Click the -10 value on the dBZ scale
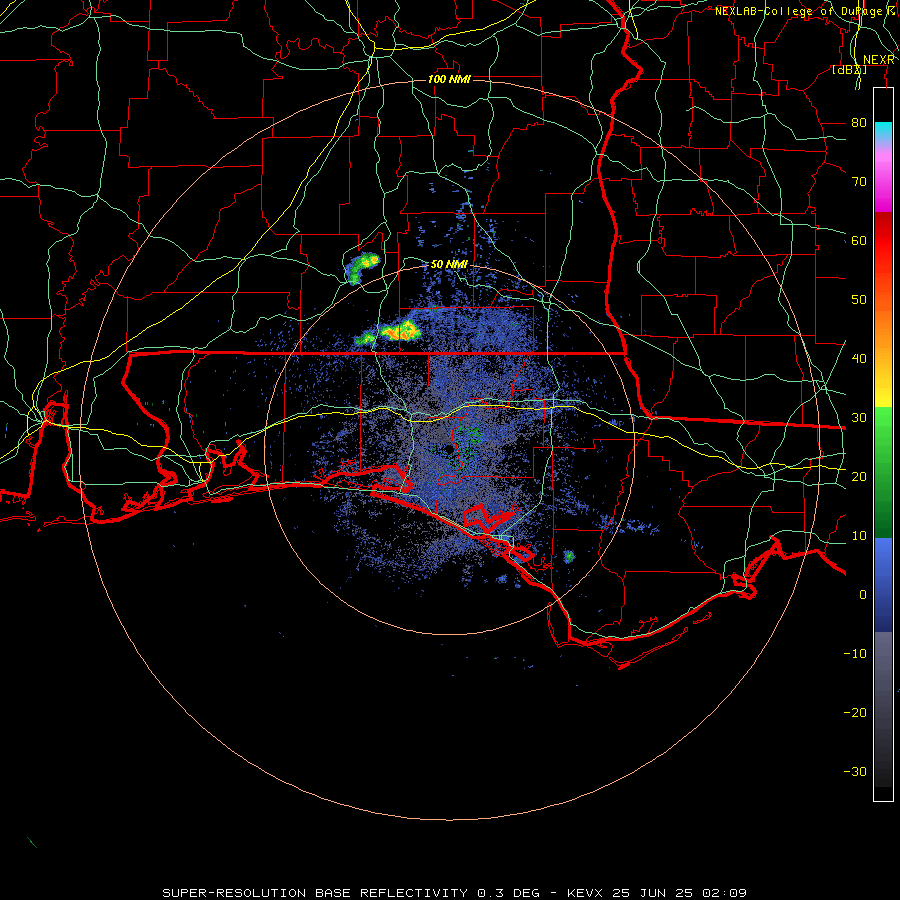The image size is (900, 900). point(855,653)
